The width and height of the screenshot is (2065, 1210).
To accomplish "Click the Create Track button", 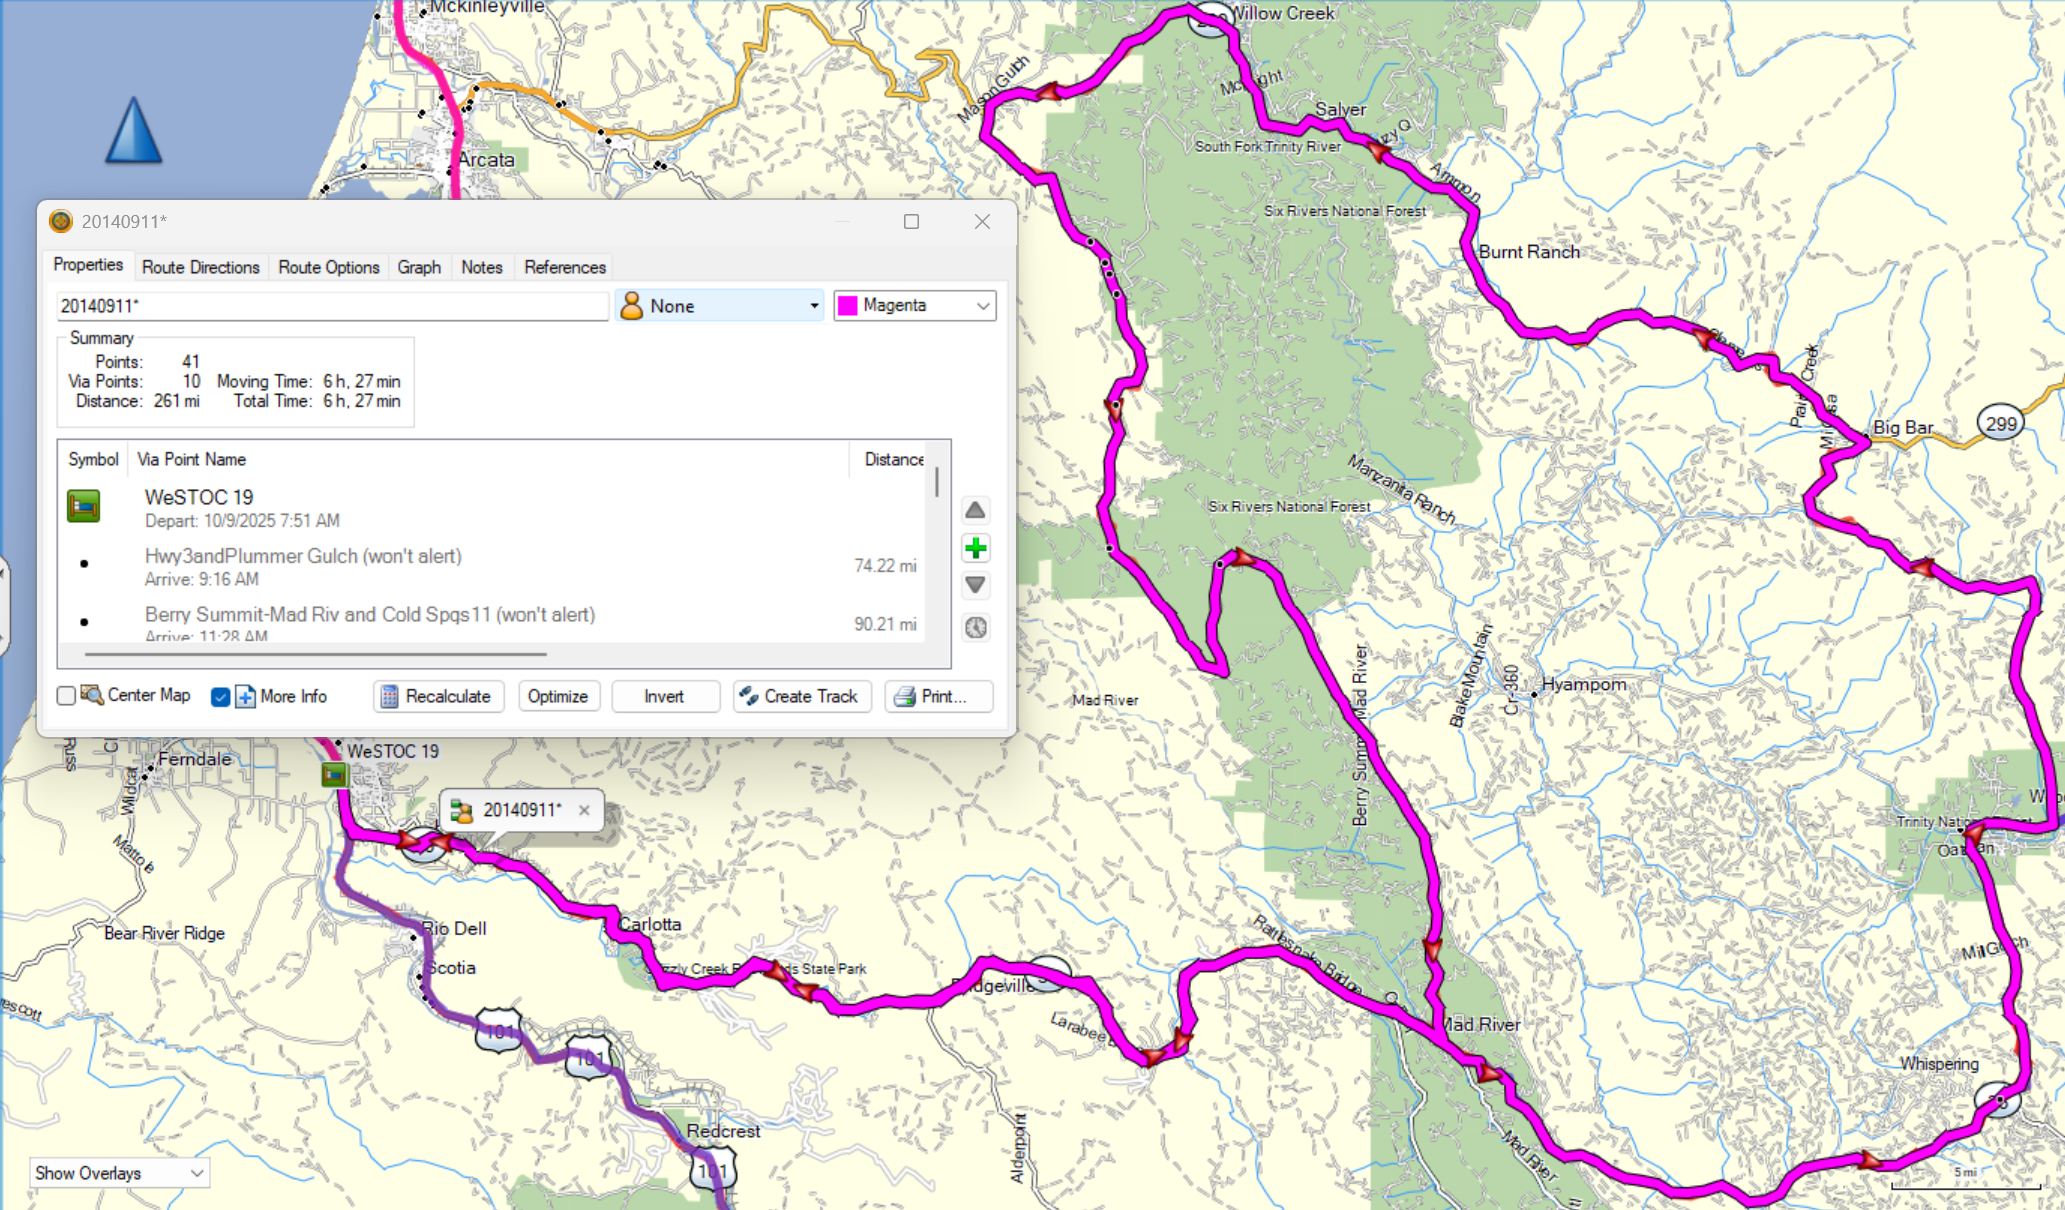I will tap(801, 696).
